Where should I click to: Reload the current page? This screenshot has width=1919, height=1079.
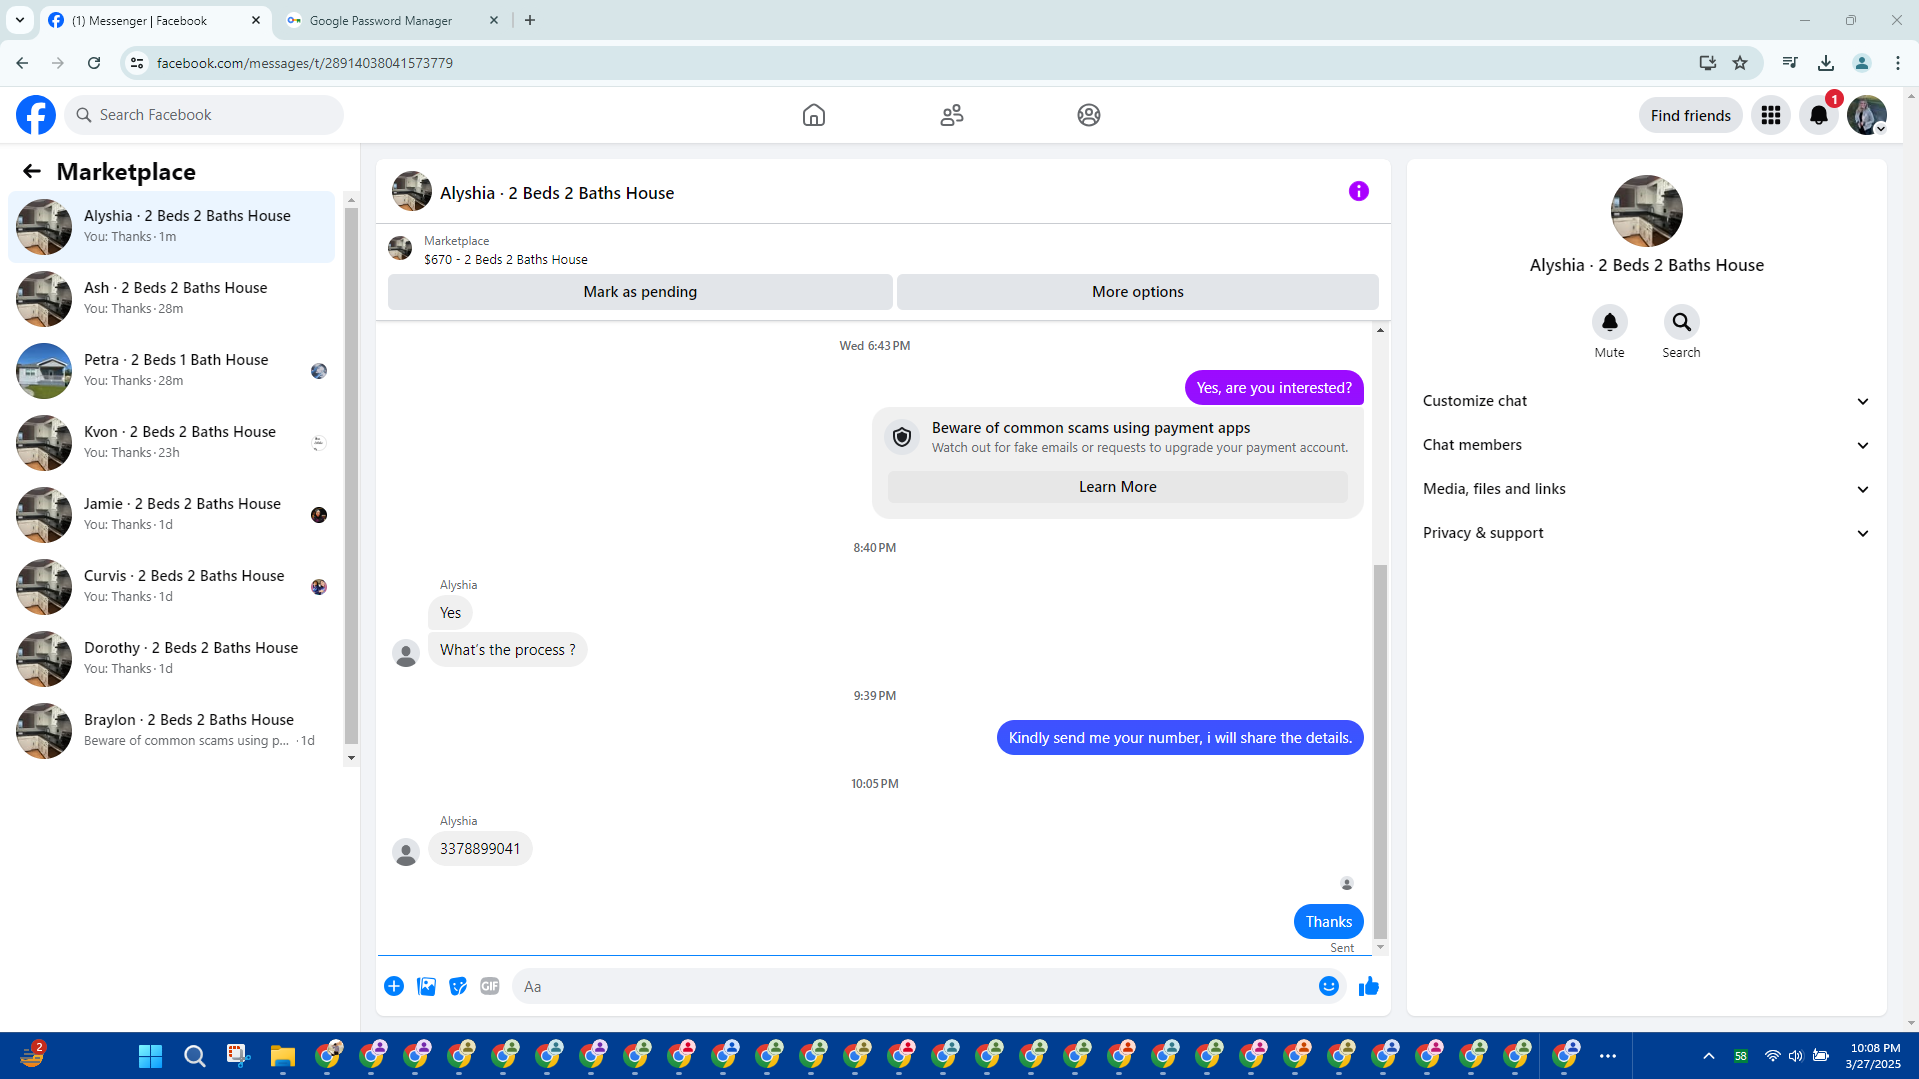[x=94, y=63]
